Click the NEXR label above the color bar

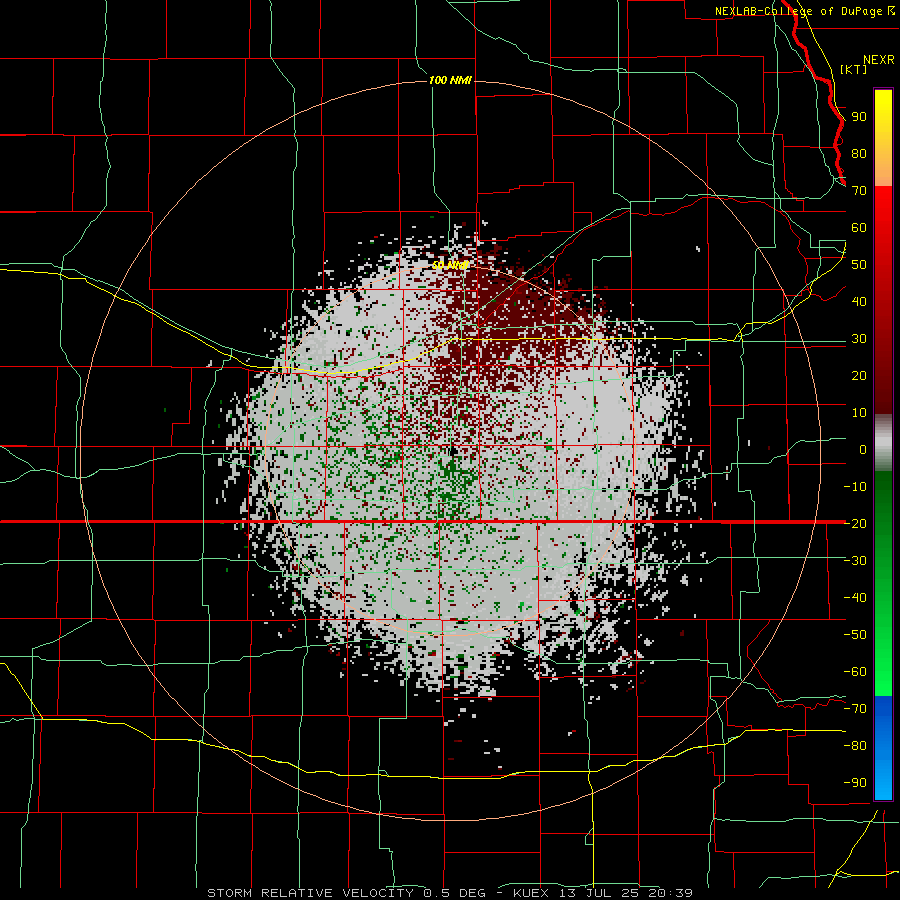(879, 60)
